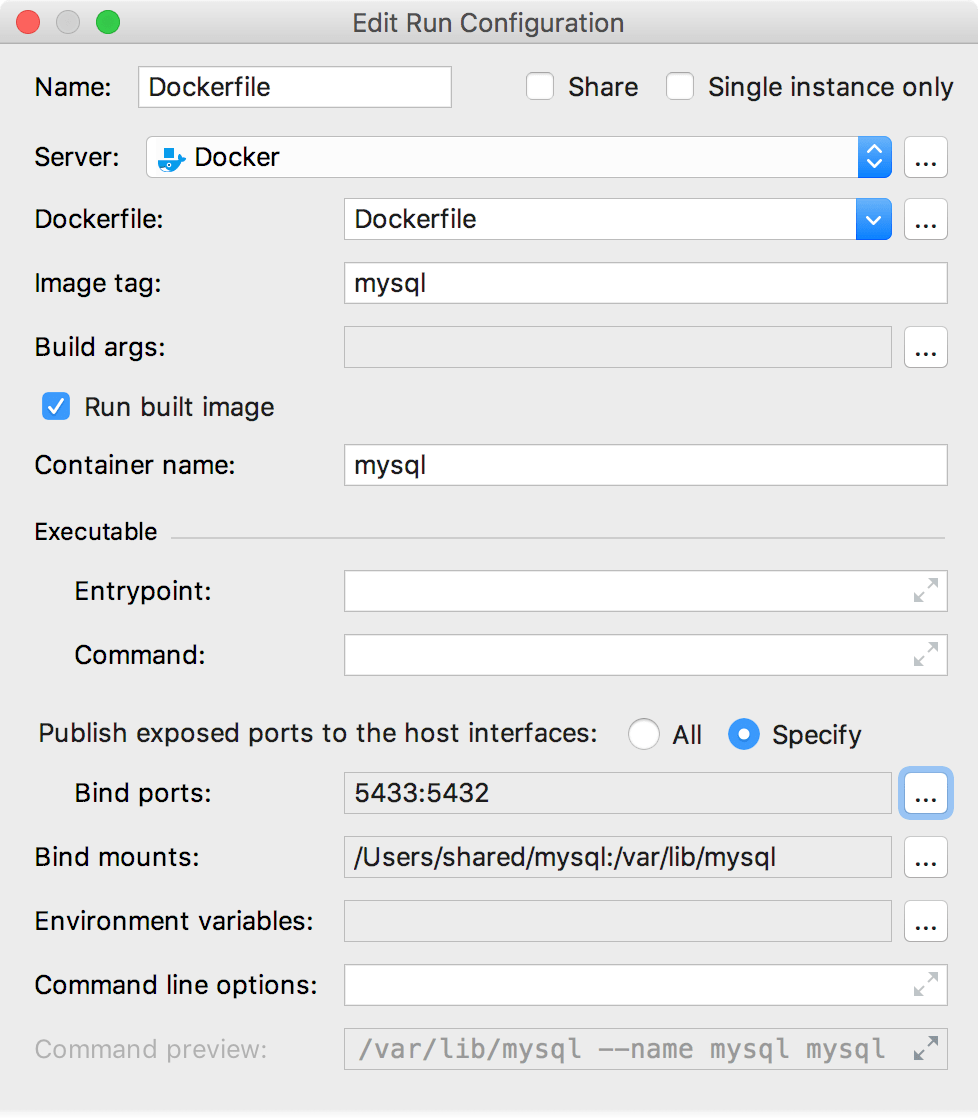
Task: Open the Server settings ellipsis button
Action: 926,157
